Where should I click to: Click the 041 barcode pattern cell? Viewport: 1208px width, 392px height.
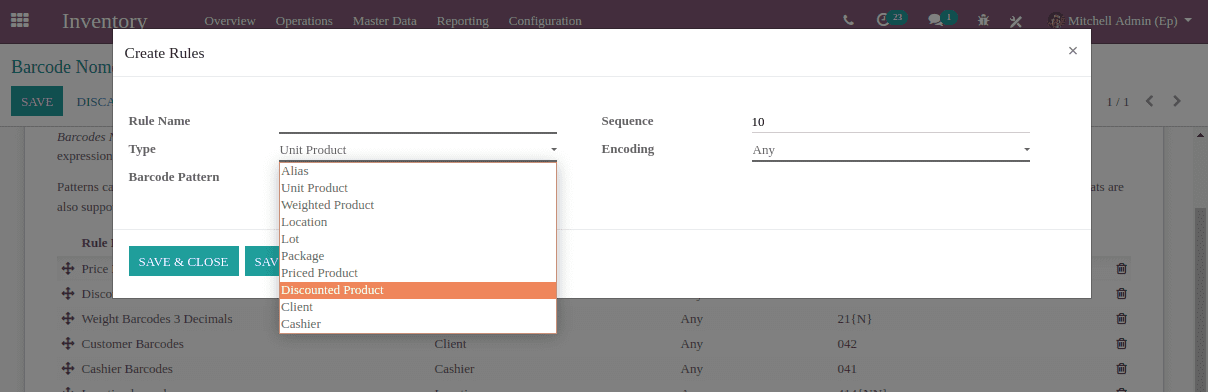click(x=847, y=368)
